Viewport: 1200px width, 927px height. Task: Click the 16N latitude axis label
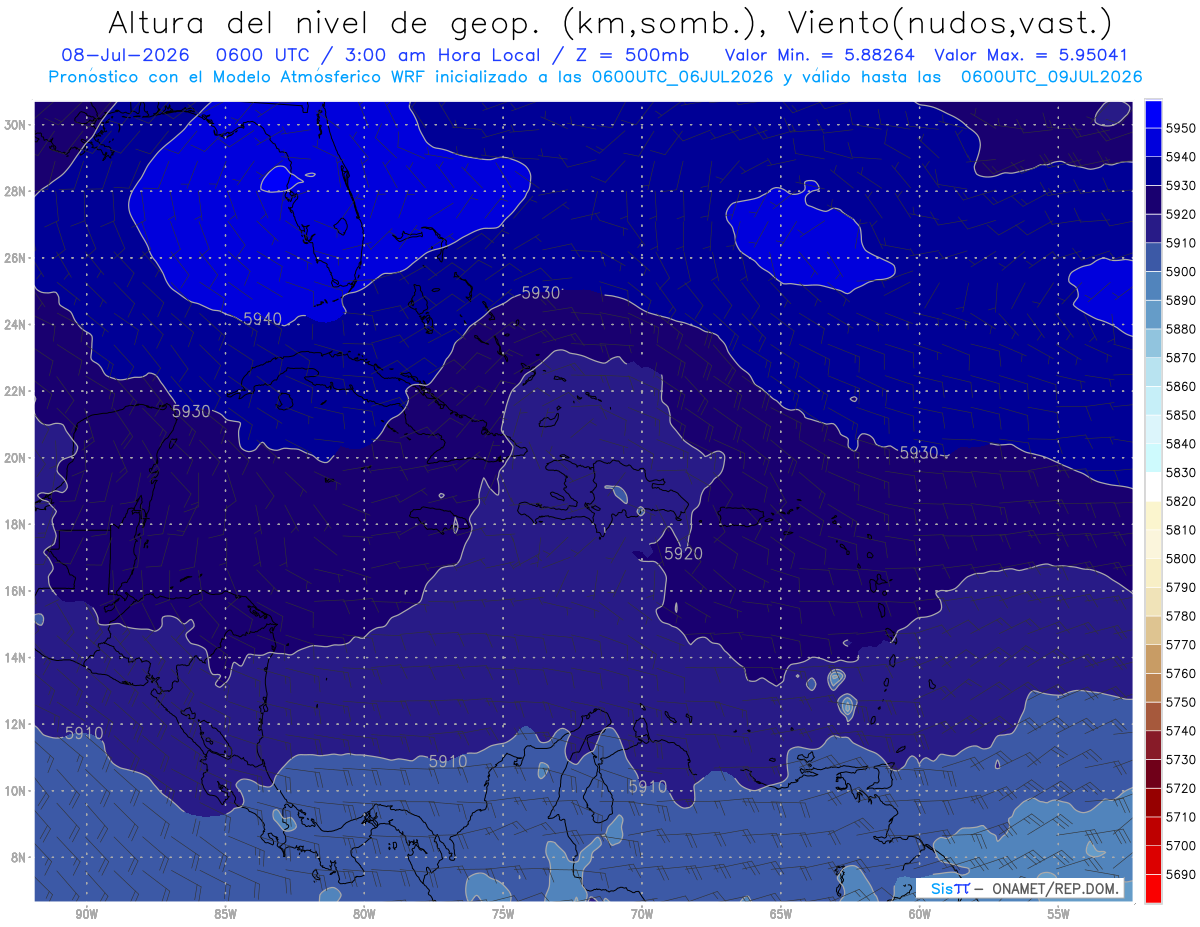click(x=15, y=591)
